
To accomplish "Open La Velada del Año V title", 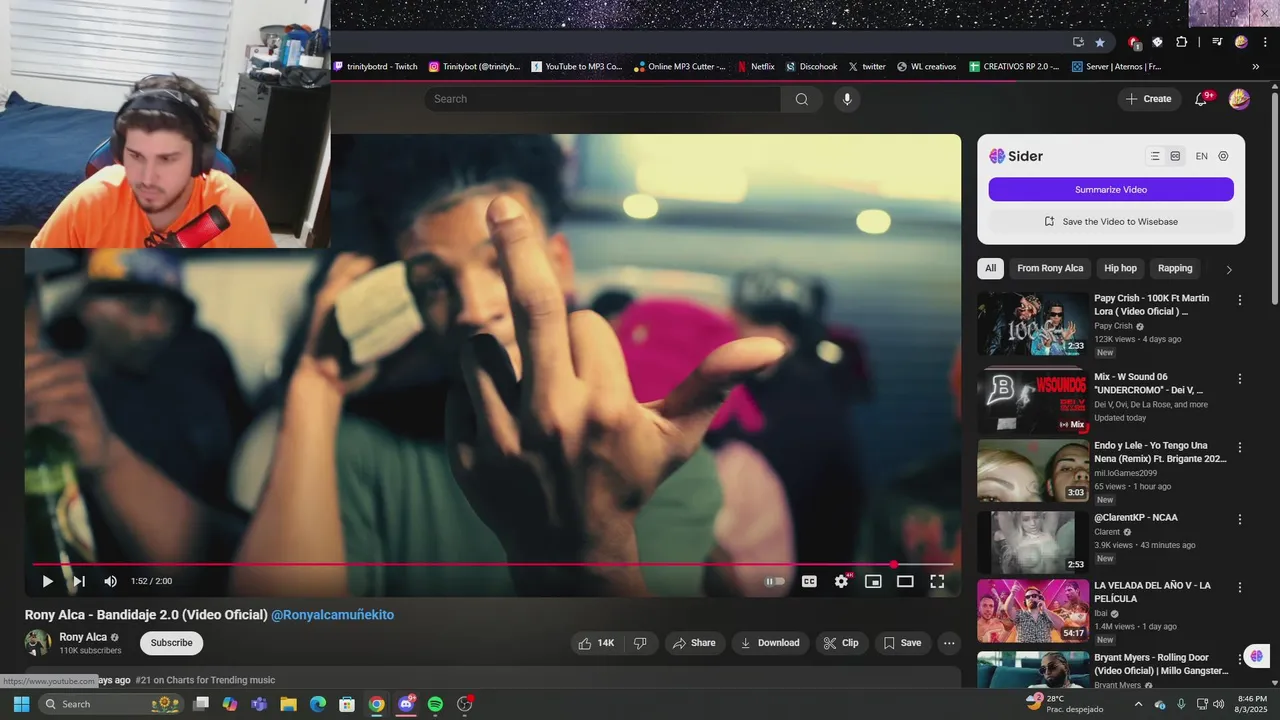I will [1152, 592].
